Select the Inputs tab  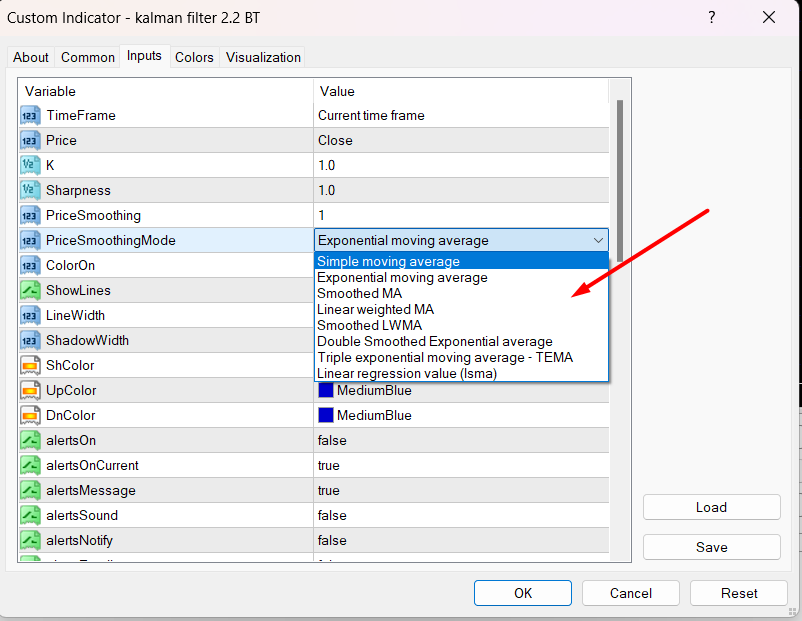point(144,56)
